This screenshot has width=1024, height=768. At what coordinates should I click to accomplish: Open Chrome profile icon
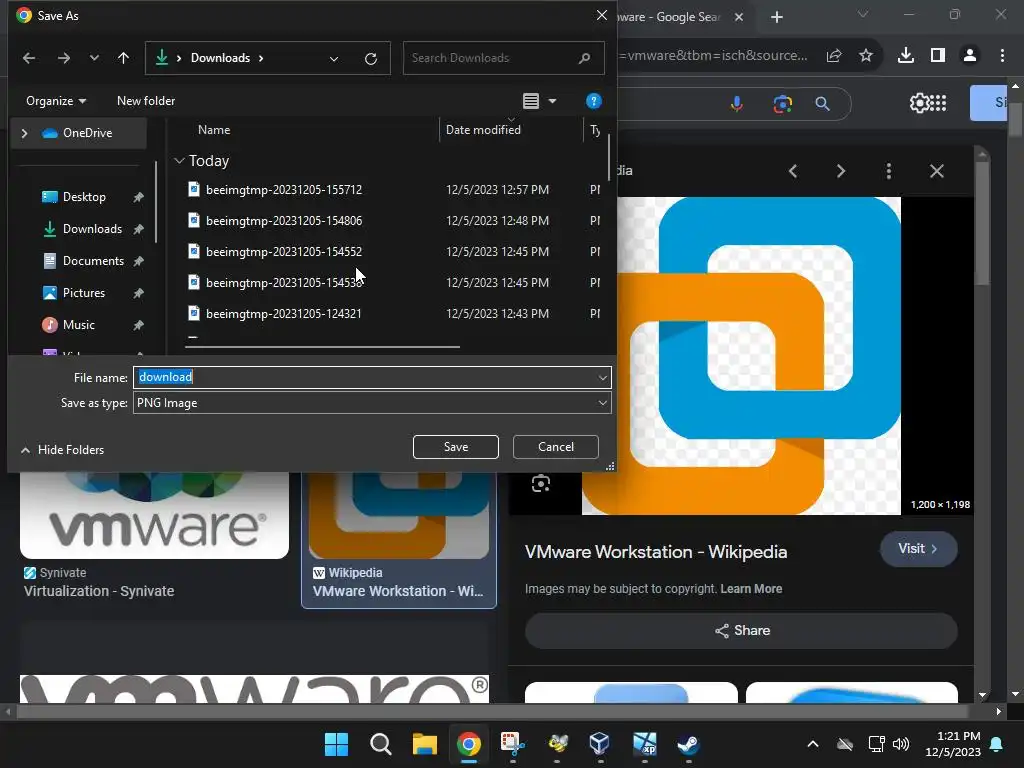970,56
